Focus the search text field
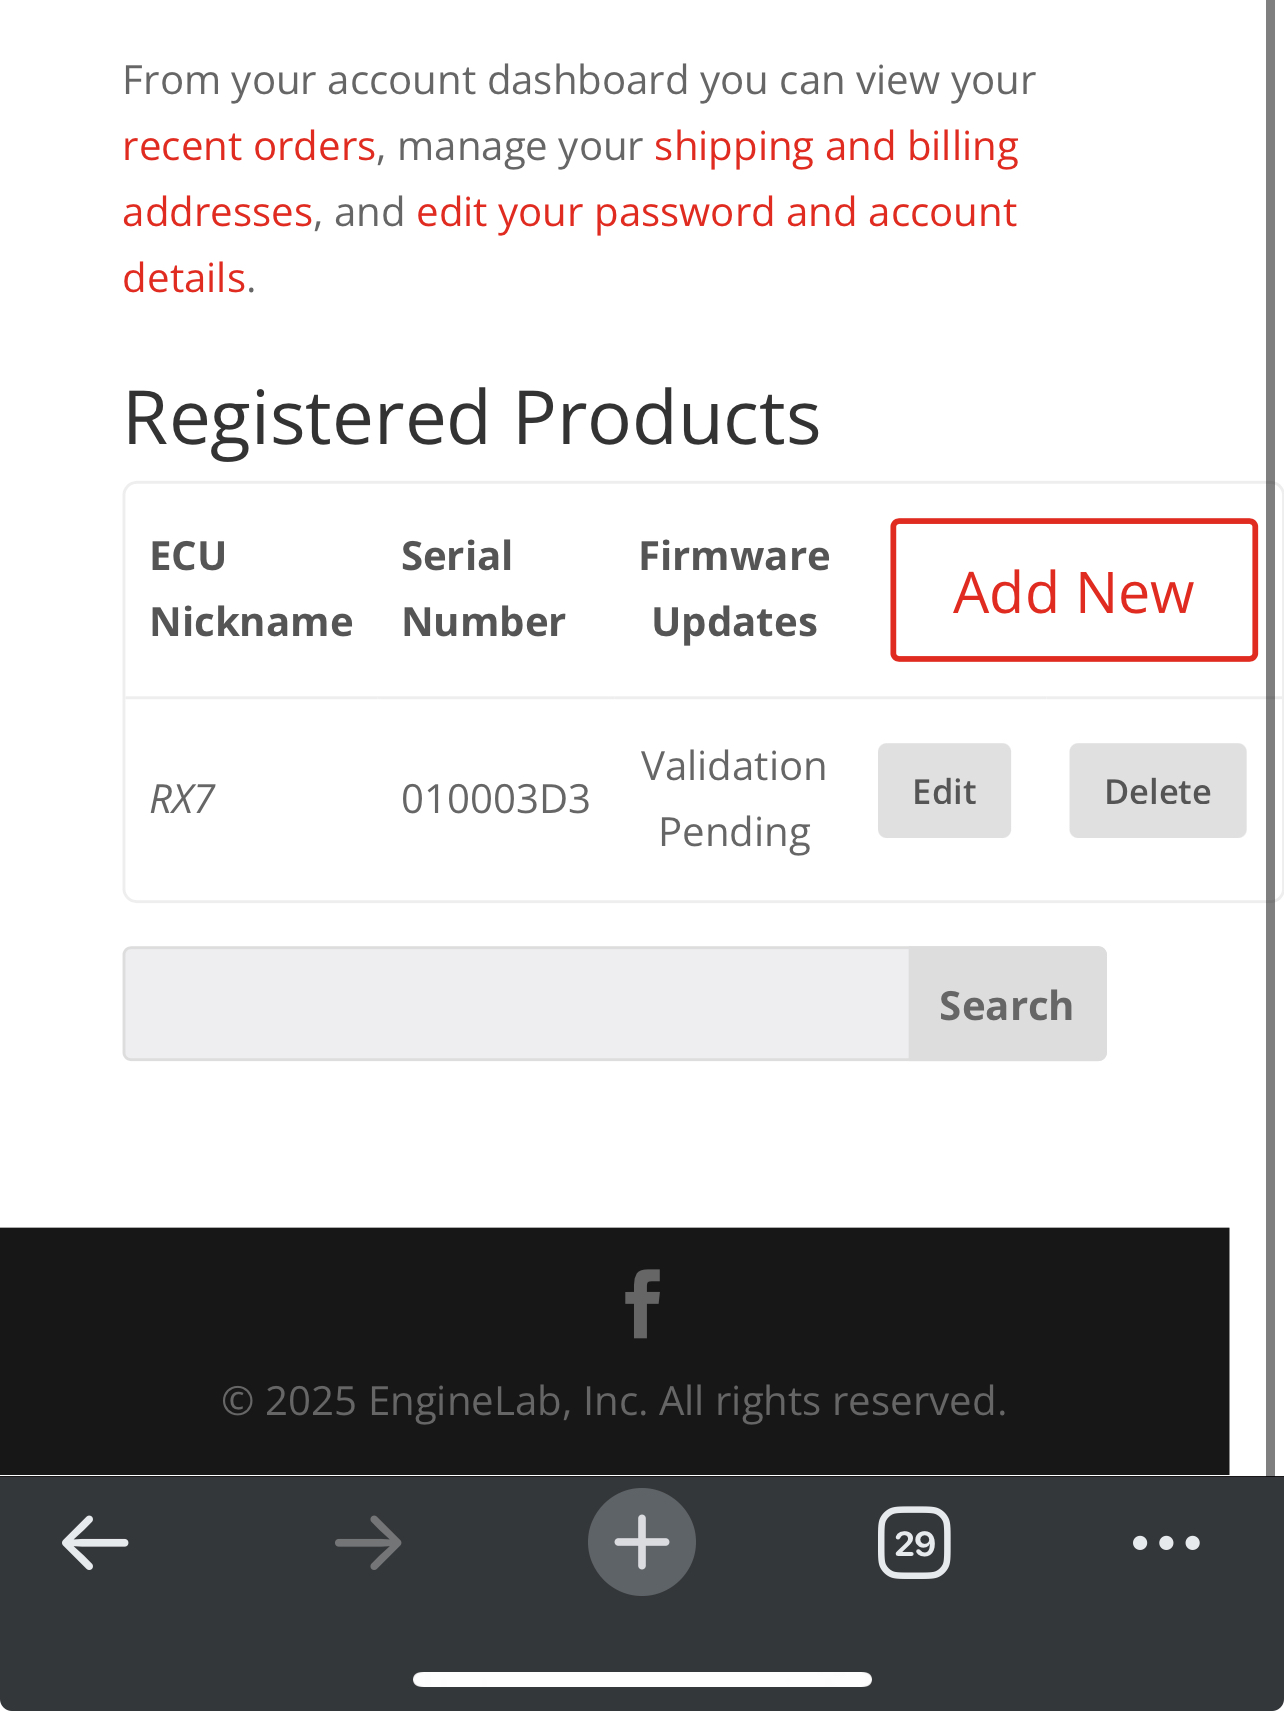1284x1711 pixels. (x=516, y=1004)
